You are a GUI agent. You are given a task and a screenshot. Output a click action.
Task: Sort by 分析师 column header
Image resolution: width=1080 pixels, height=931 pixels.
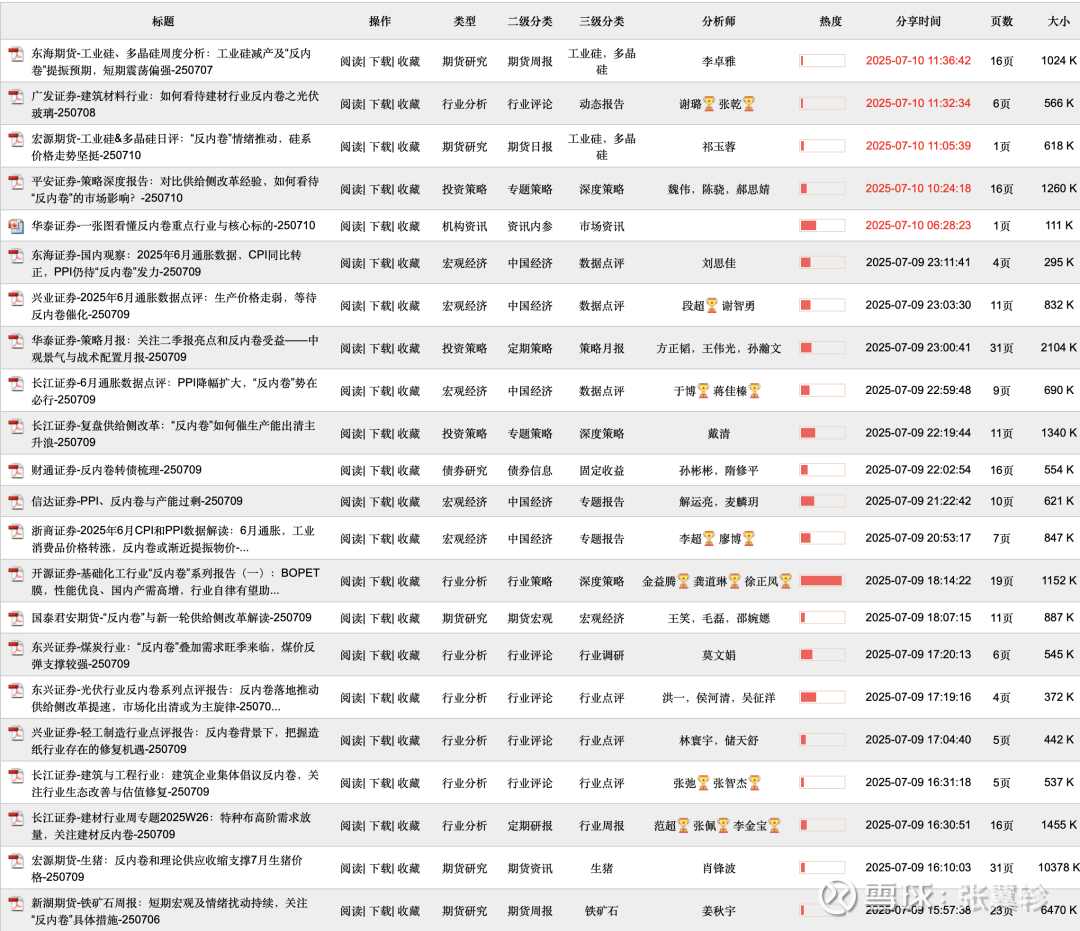tap(718, 21)
